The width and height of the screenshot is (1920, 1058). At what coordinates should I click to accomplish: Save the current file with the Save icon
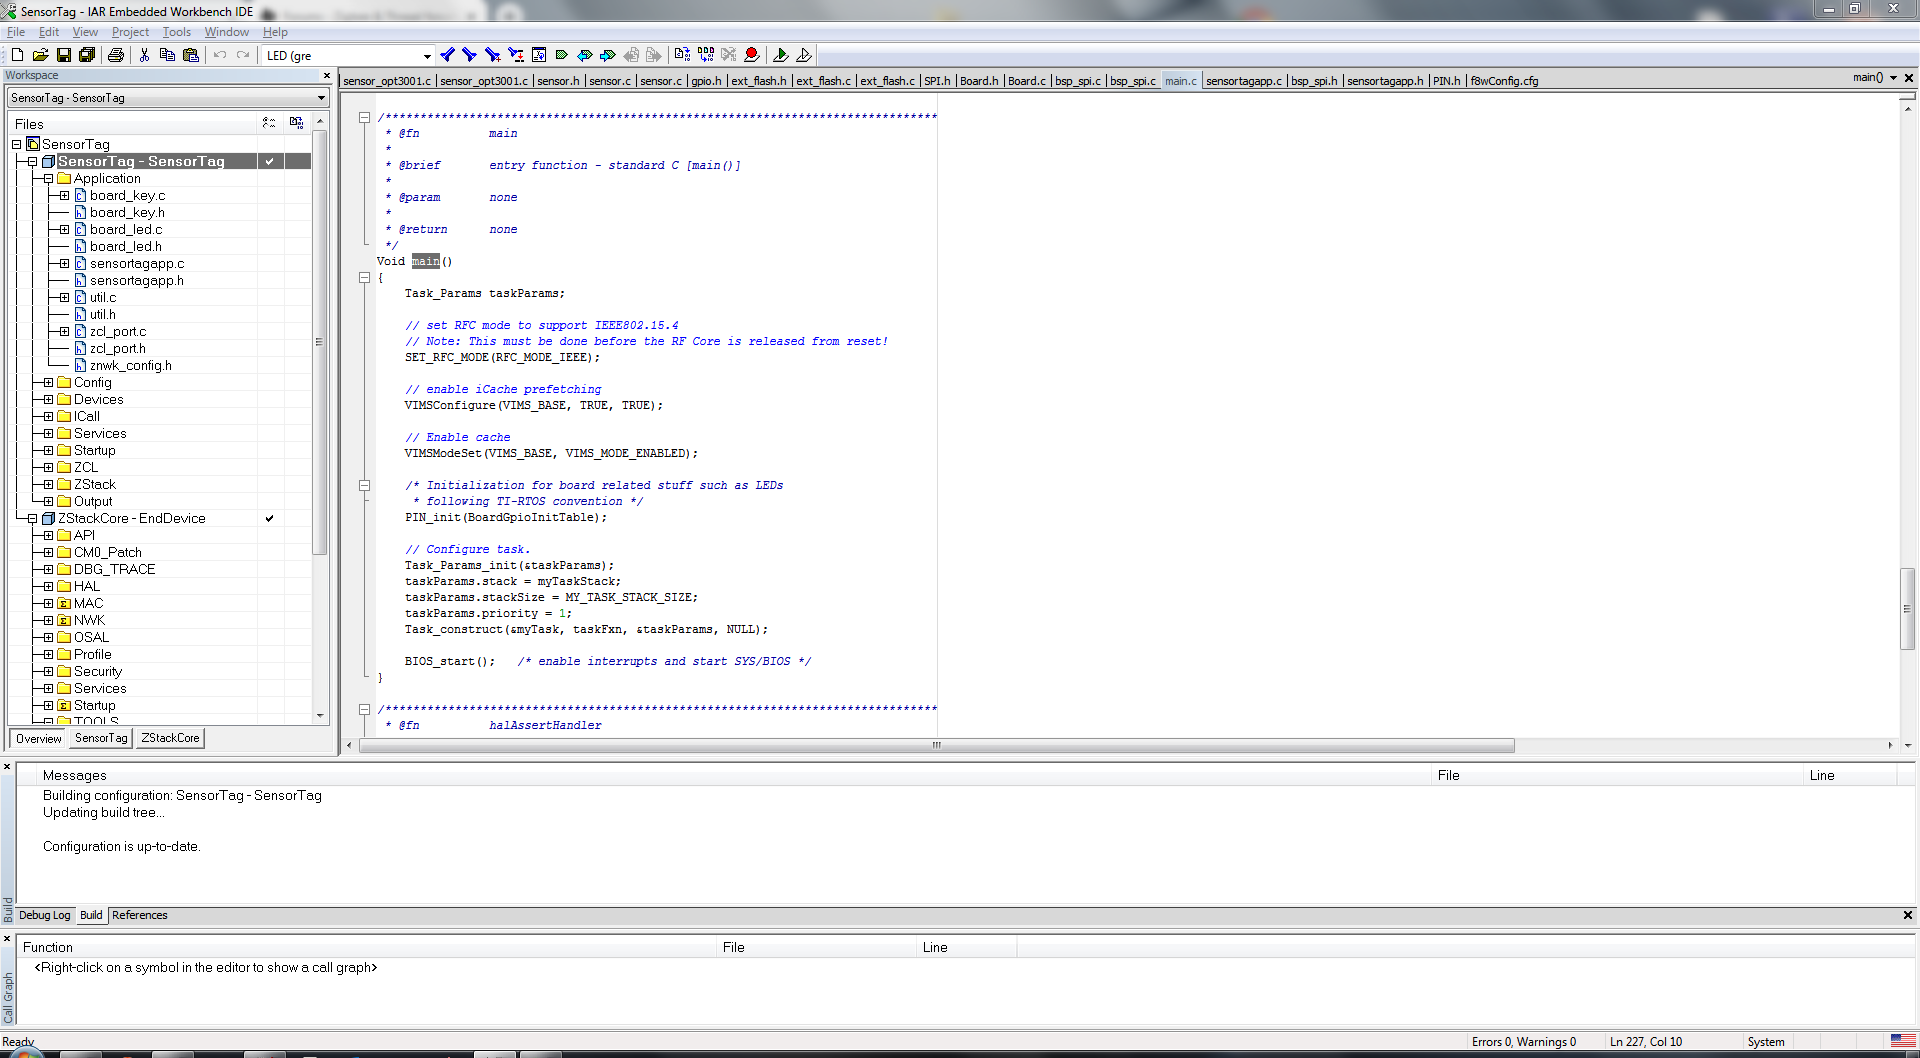(x=64, y=55)
